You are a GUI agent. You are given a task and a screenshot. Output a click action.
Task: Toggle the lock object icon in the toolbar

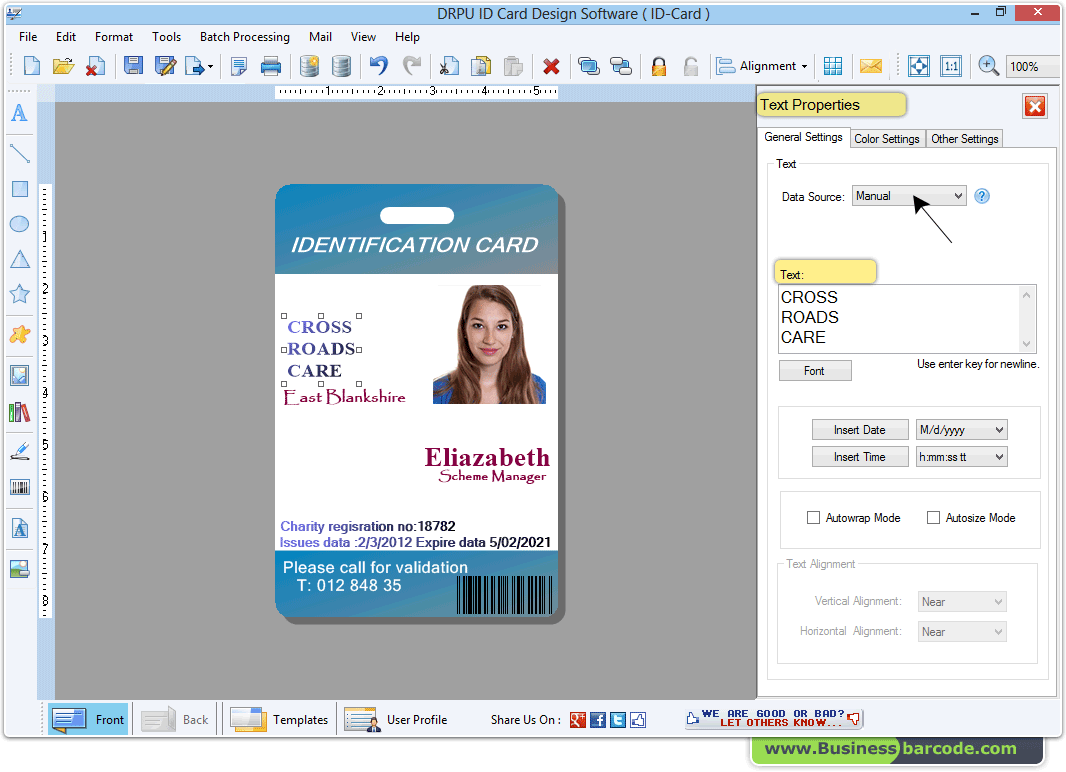[658, 66]
